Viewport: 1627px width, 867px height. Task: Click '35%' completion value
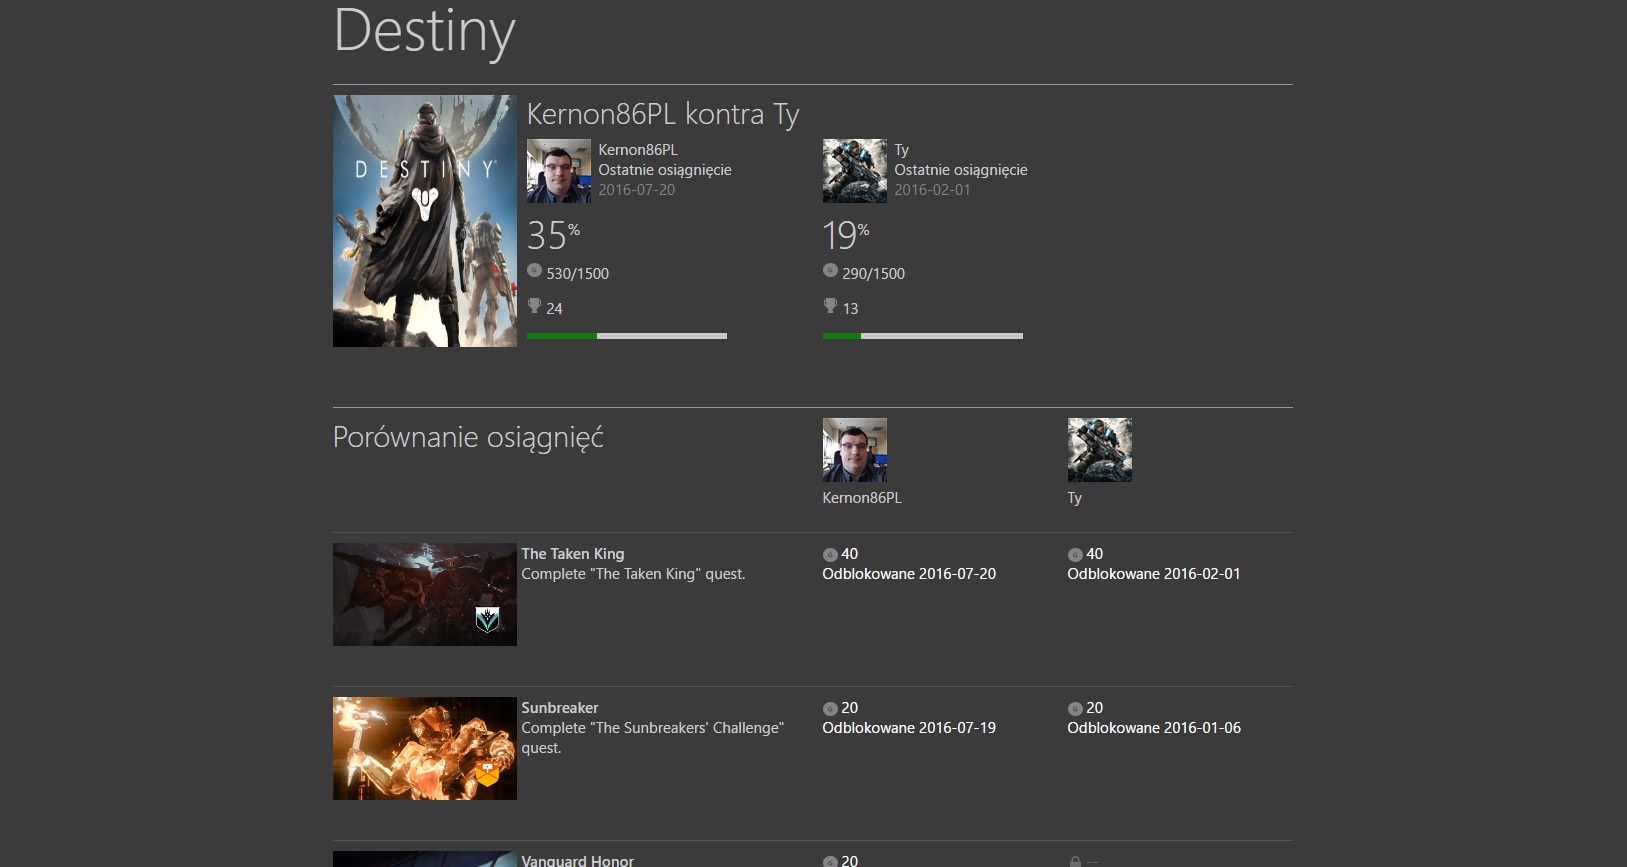(553, 235)
